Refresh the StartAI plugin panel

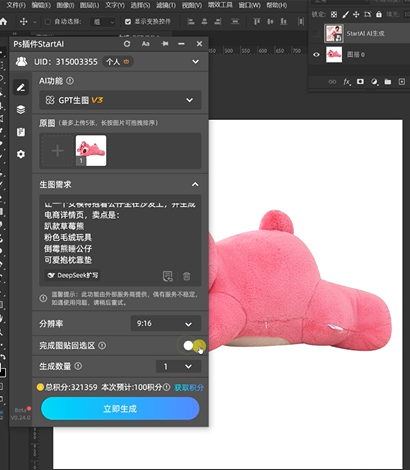click(127, 44)
